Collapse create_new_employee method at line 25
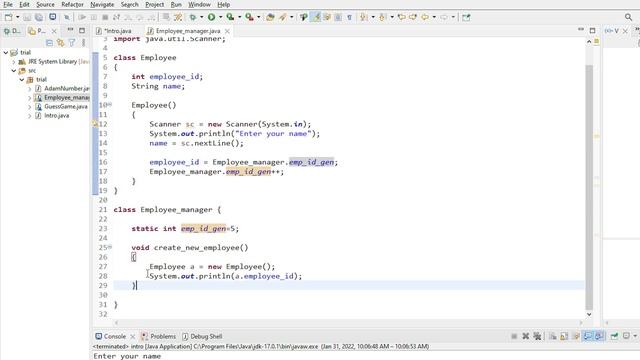Screen dimensions: 640x360 click(110, 247)
